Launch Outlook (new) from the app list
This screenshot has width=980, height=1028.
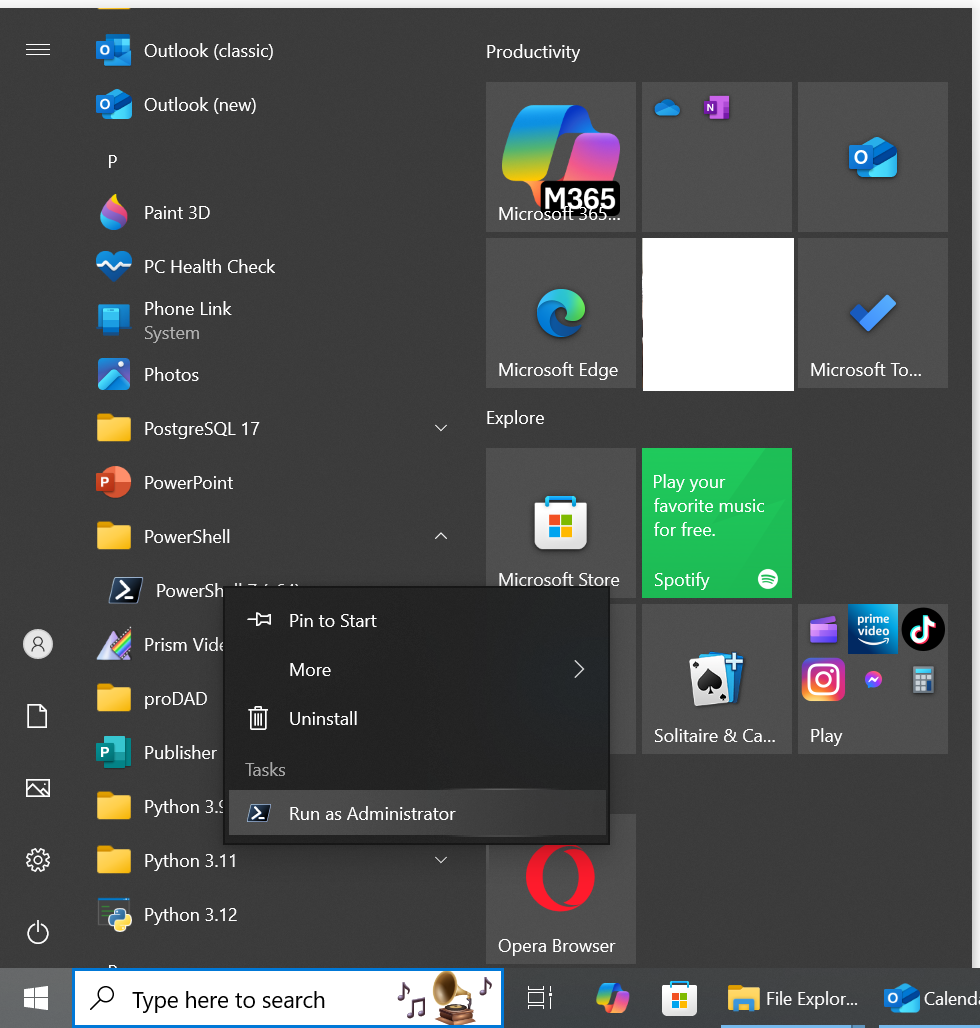[x=272, y=105]
